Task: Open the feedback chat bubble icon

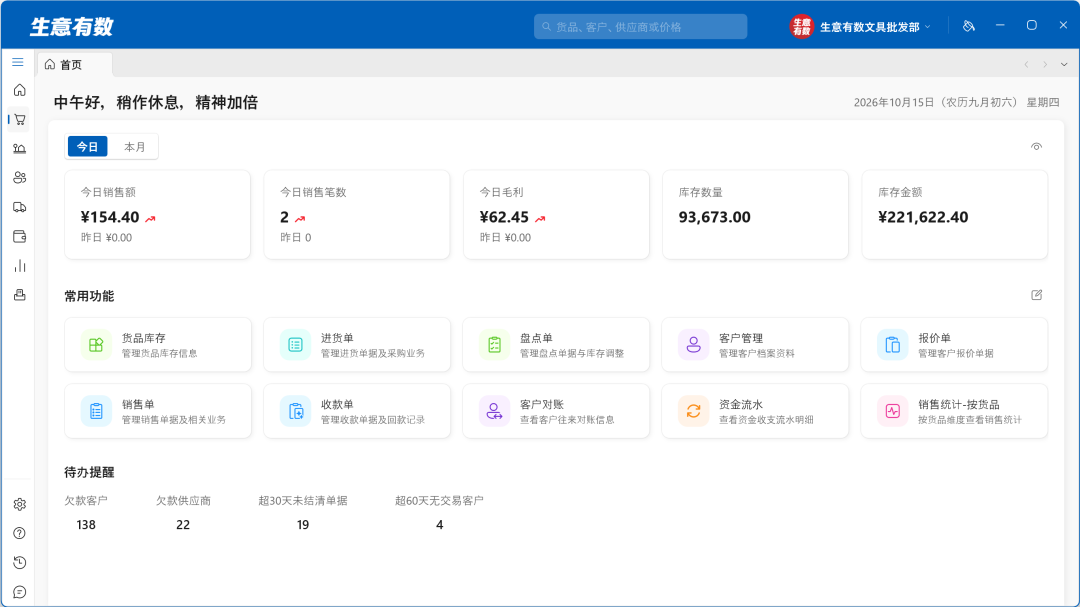Action: [x=19, y=592]
